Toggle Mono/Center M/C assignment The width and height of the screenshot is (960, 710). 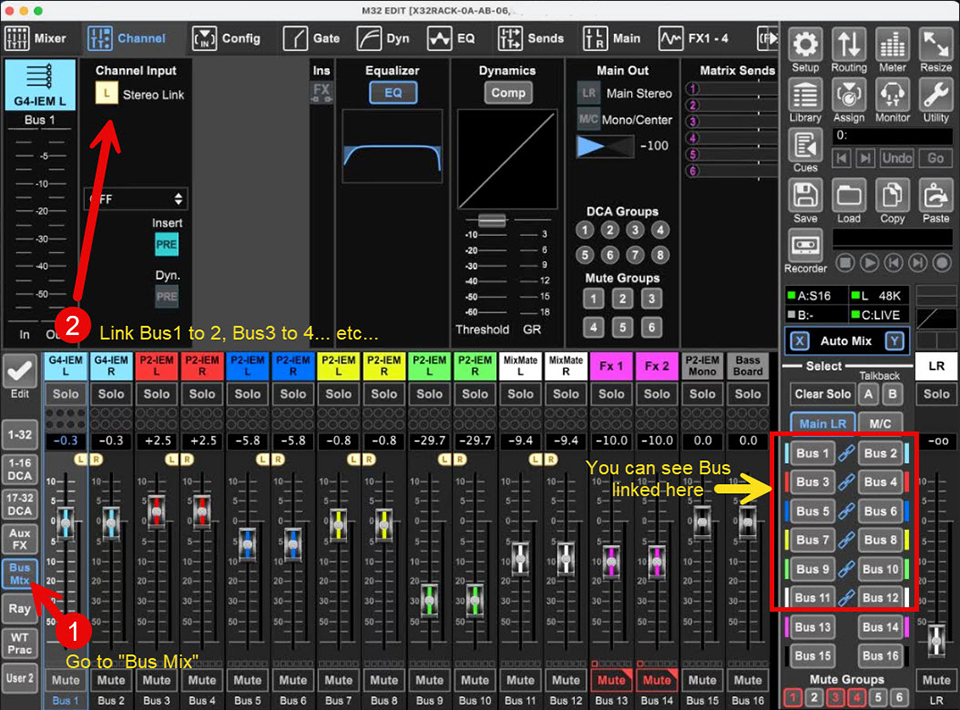coord(588,119)
